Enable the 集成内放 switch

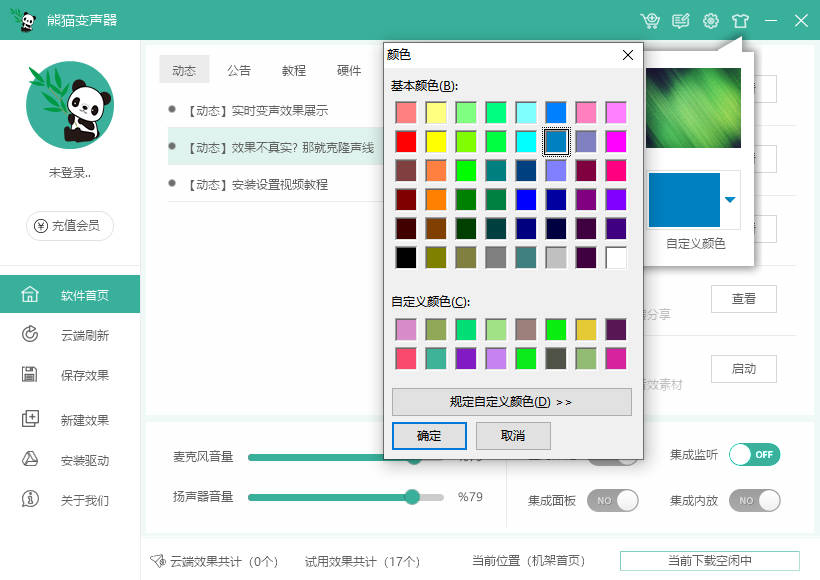pyautogui.click(x=754, y=500)
